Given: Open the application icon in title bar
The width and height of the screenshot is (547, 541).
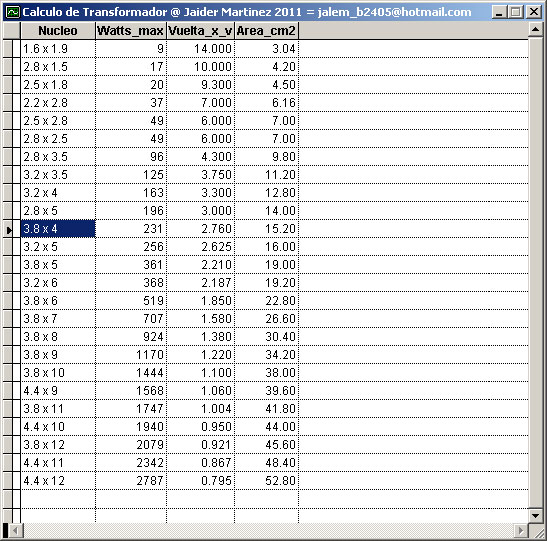Looking at the screenshot, I should pyautogui.click(x=13, y=13).
